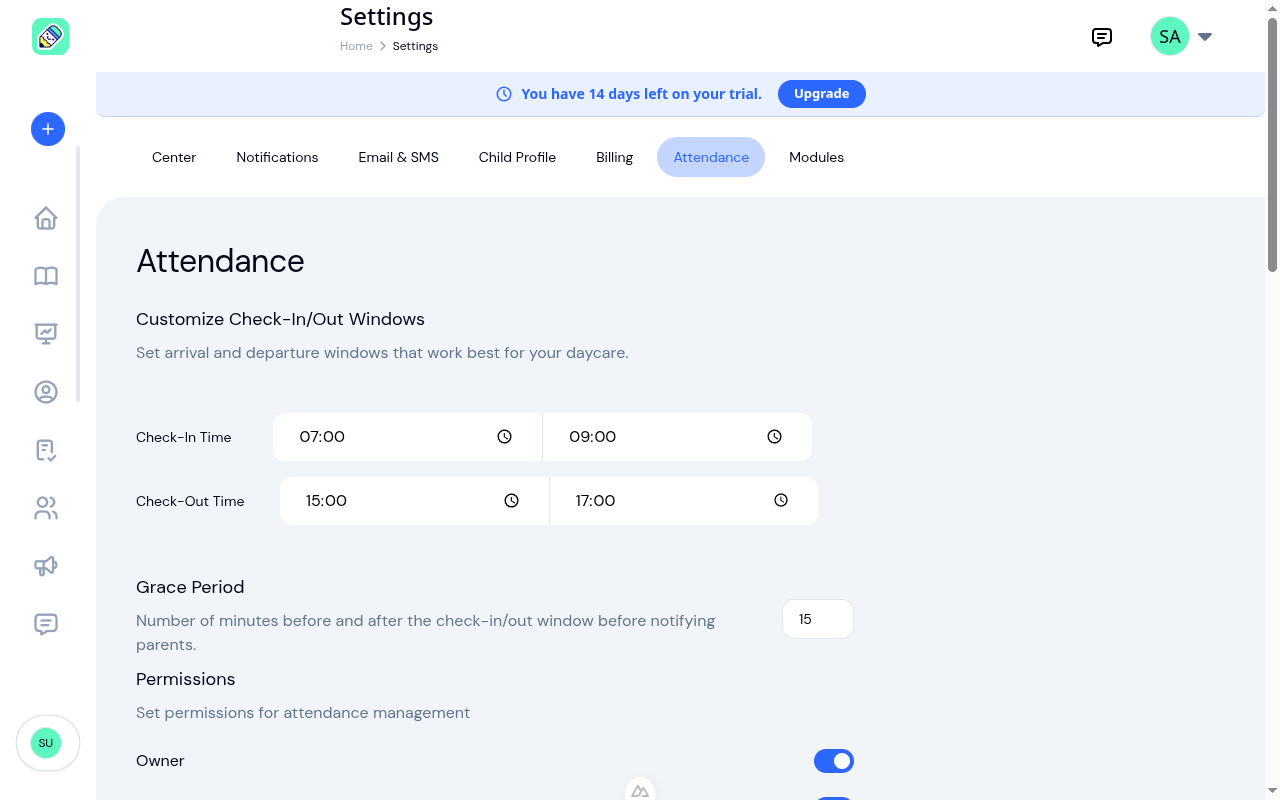Open the megaphone announcements icon in sidebar
Image resolution: width=1280 pixels, height=800 pixels.
46,566
